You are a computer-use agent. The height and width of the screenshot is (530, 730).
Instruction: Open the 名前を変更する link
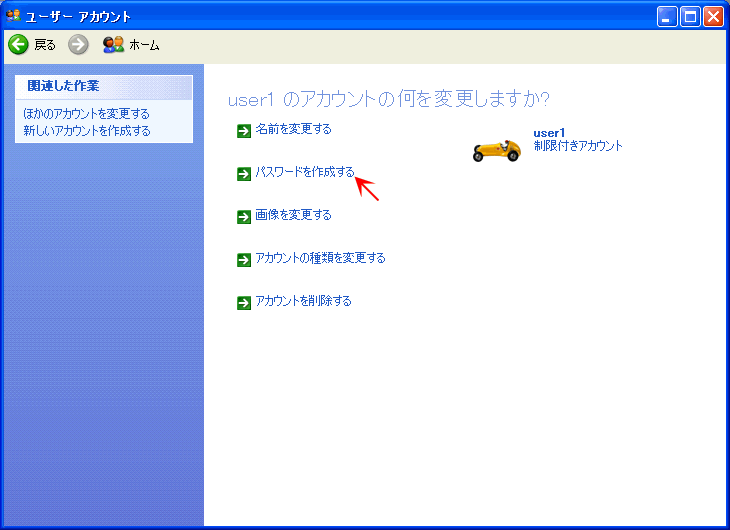point(293,129)
